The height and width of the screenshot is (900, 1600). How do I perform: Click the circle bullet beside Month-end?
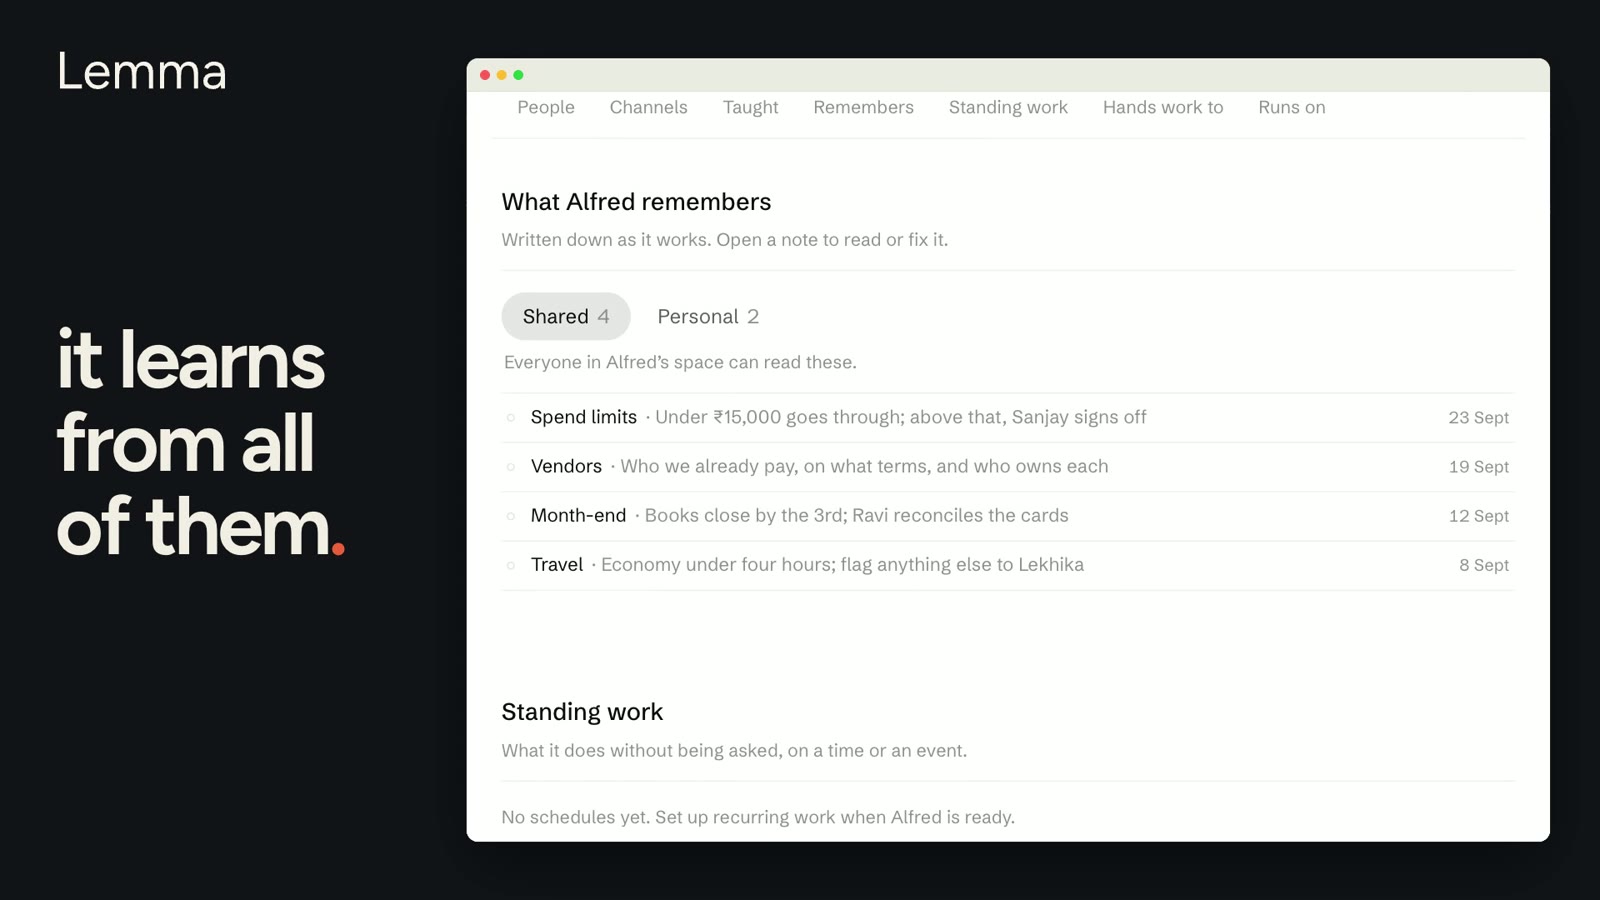[x=511, y=516]
